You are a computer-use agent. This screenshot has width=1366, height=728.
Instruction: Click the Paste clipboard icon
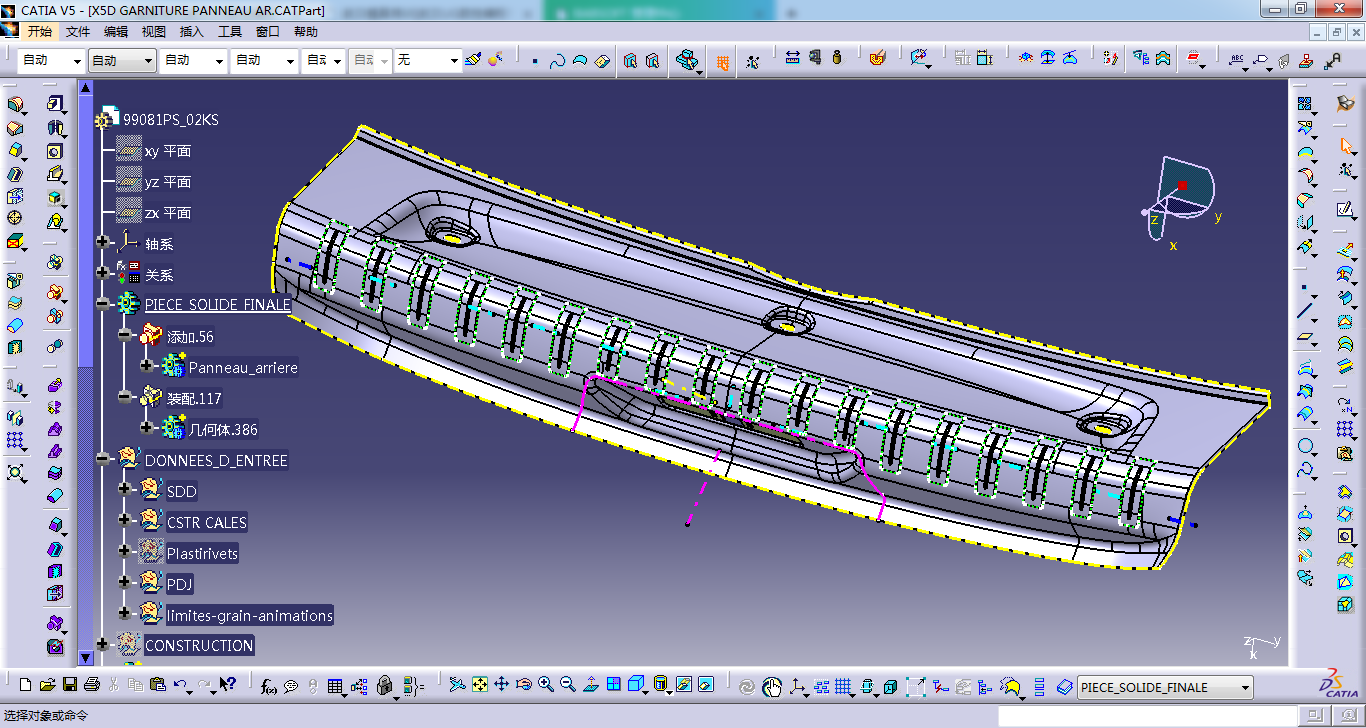[x=158, y=685]
